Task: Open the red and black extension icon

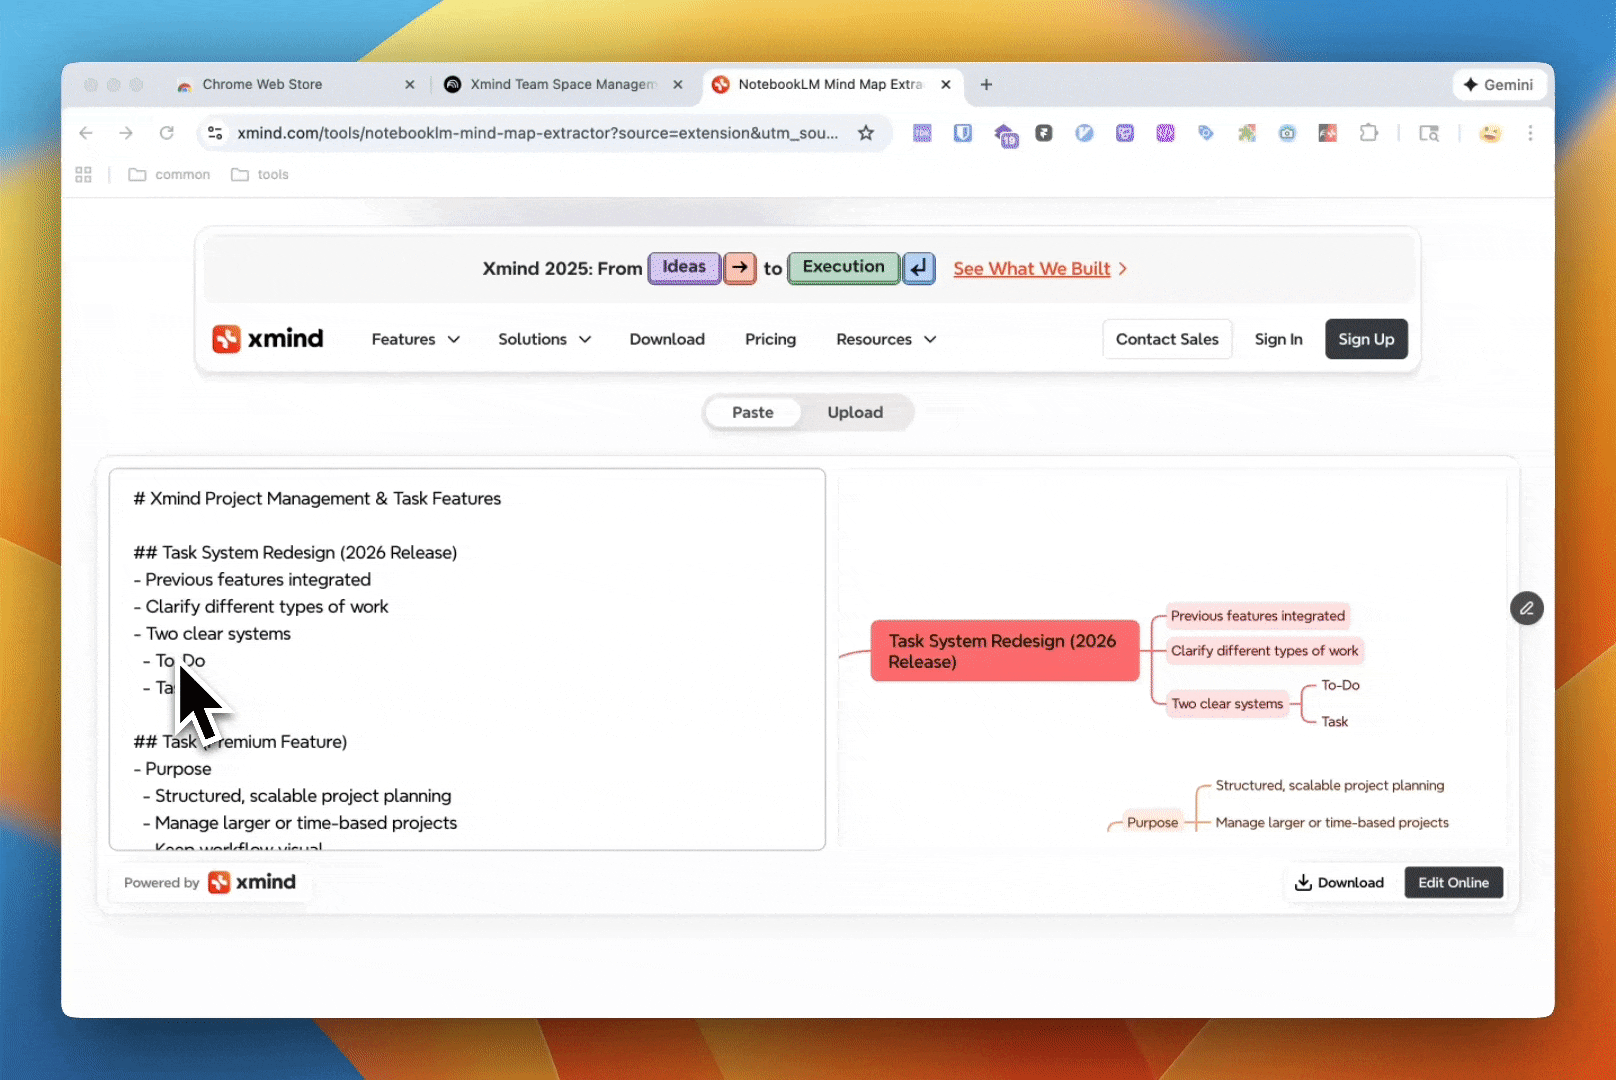Action: click(x=1328, y=133)
